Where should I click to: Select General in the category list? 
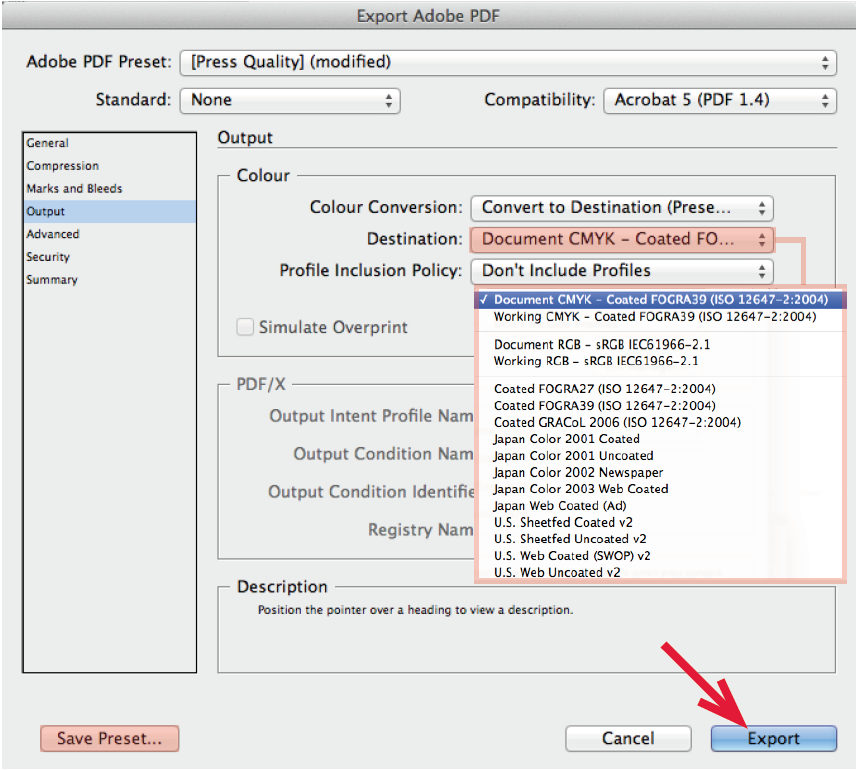(x=109, y=143)
